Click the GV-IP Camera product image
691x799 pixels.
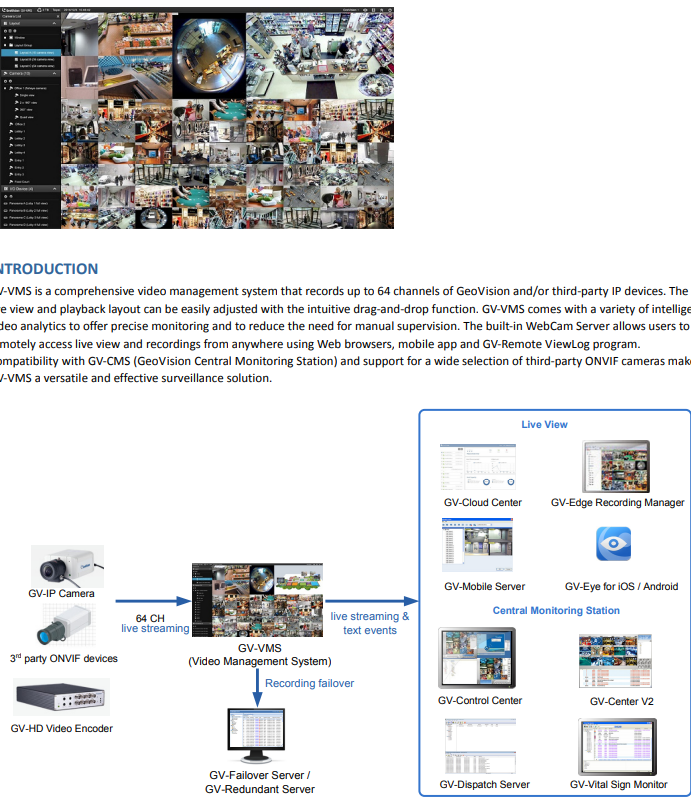coord(67,566)
